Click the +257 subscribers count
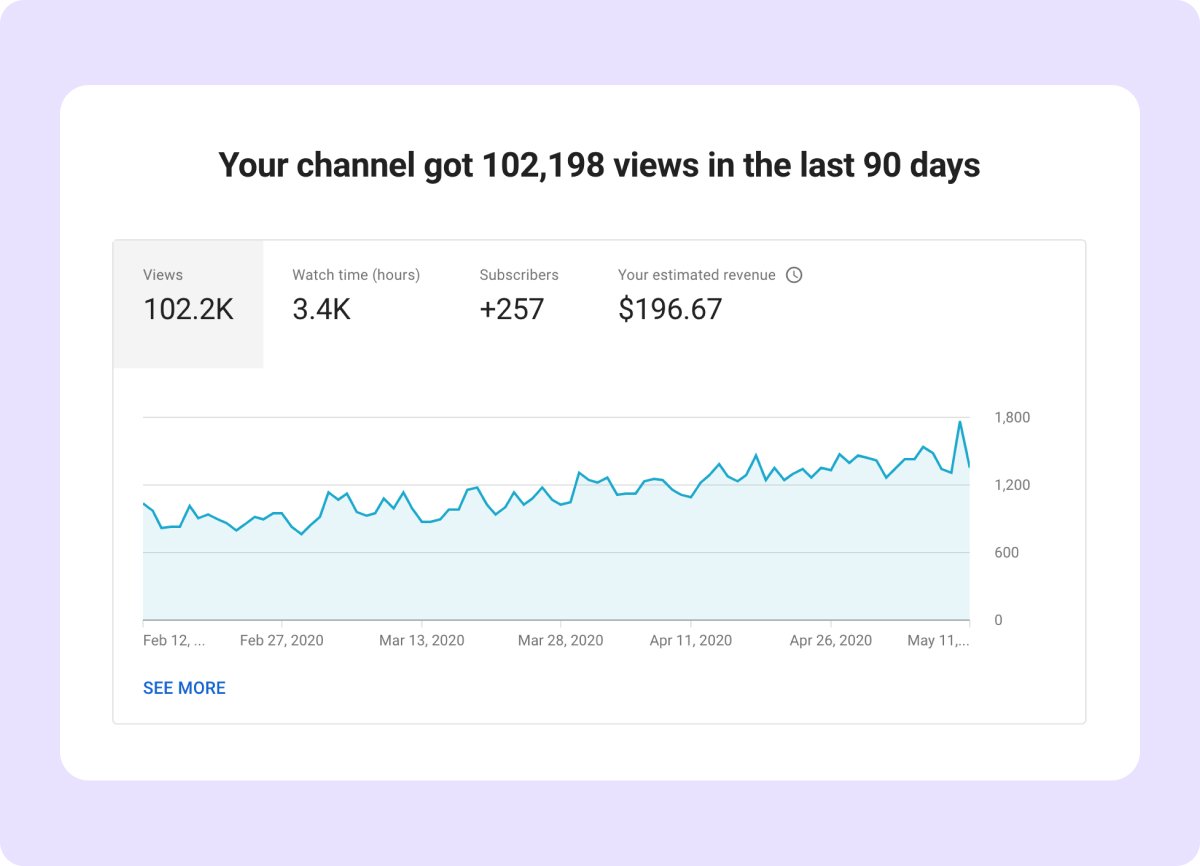Viewport: 1200px width, 866px height. tap(512, 310)
